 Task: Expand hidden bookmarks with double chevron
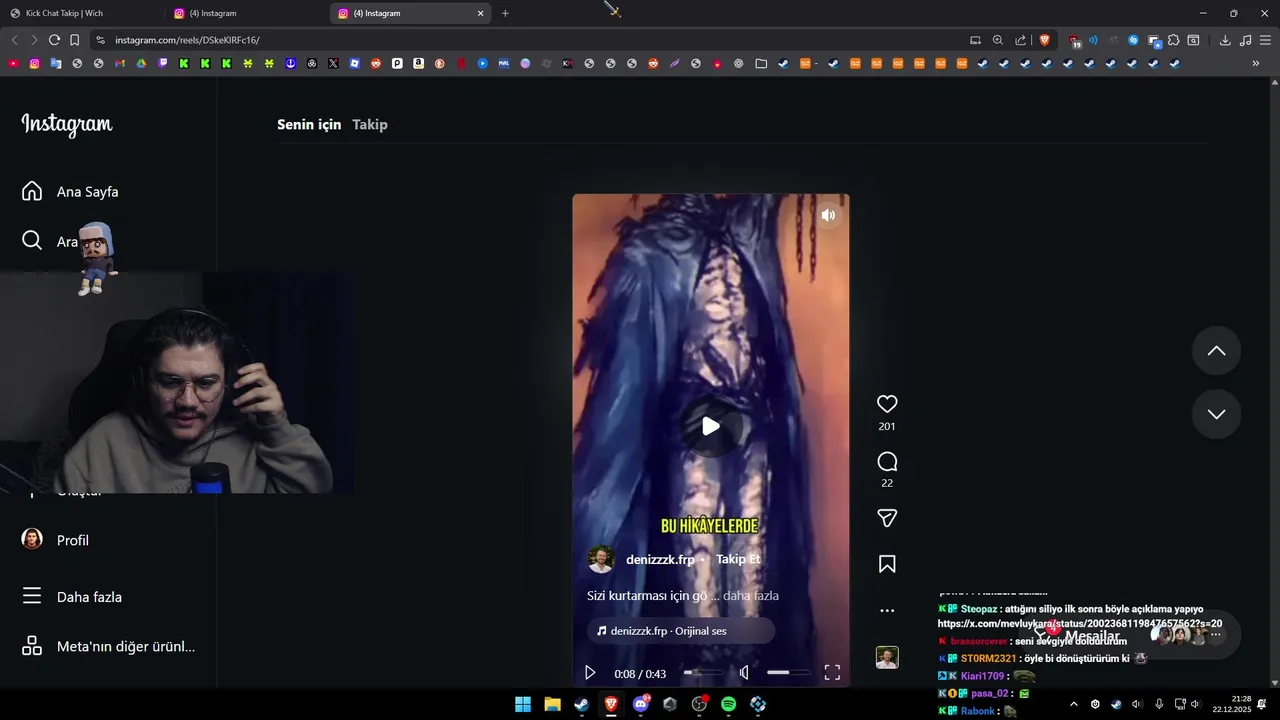click(x=1256, y=63)
